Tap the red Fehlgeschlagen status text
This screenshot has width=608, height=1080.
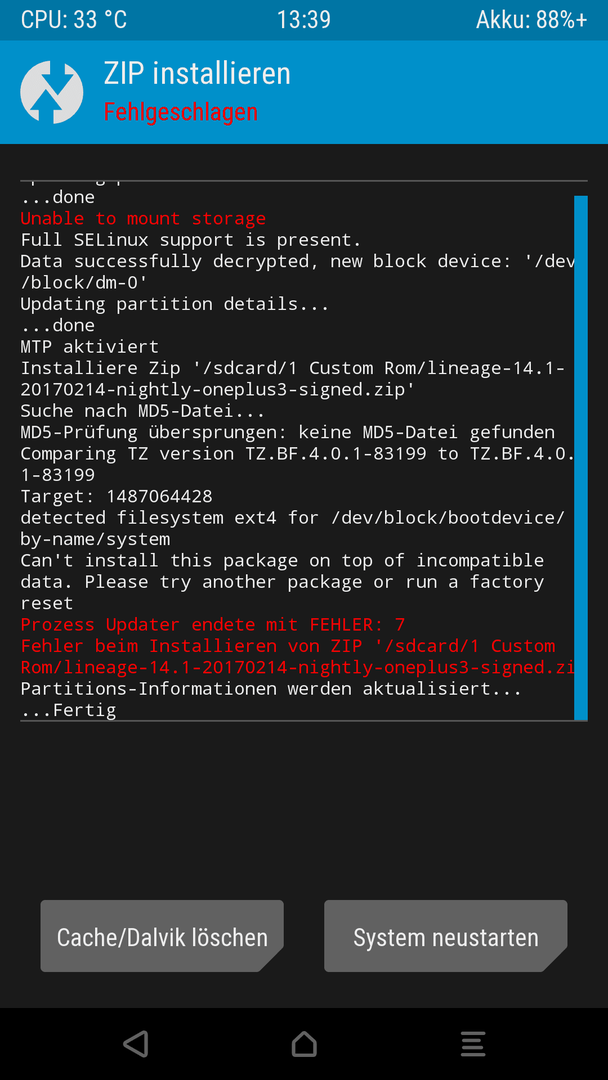pos(180,112)
